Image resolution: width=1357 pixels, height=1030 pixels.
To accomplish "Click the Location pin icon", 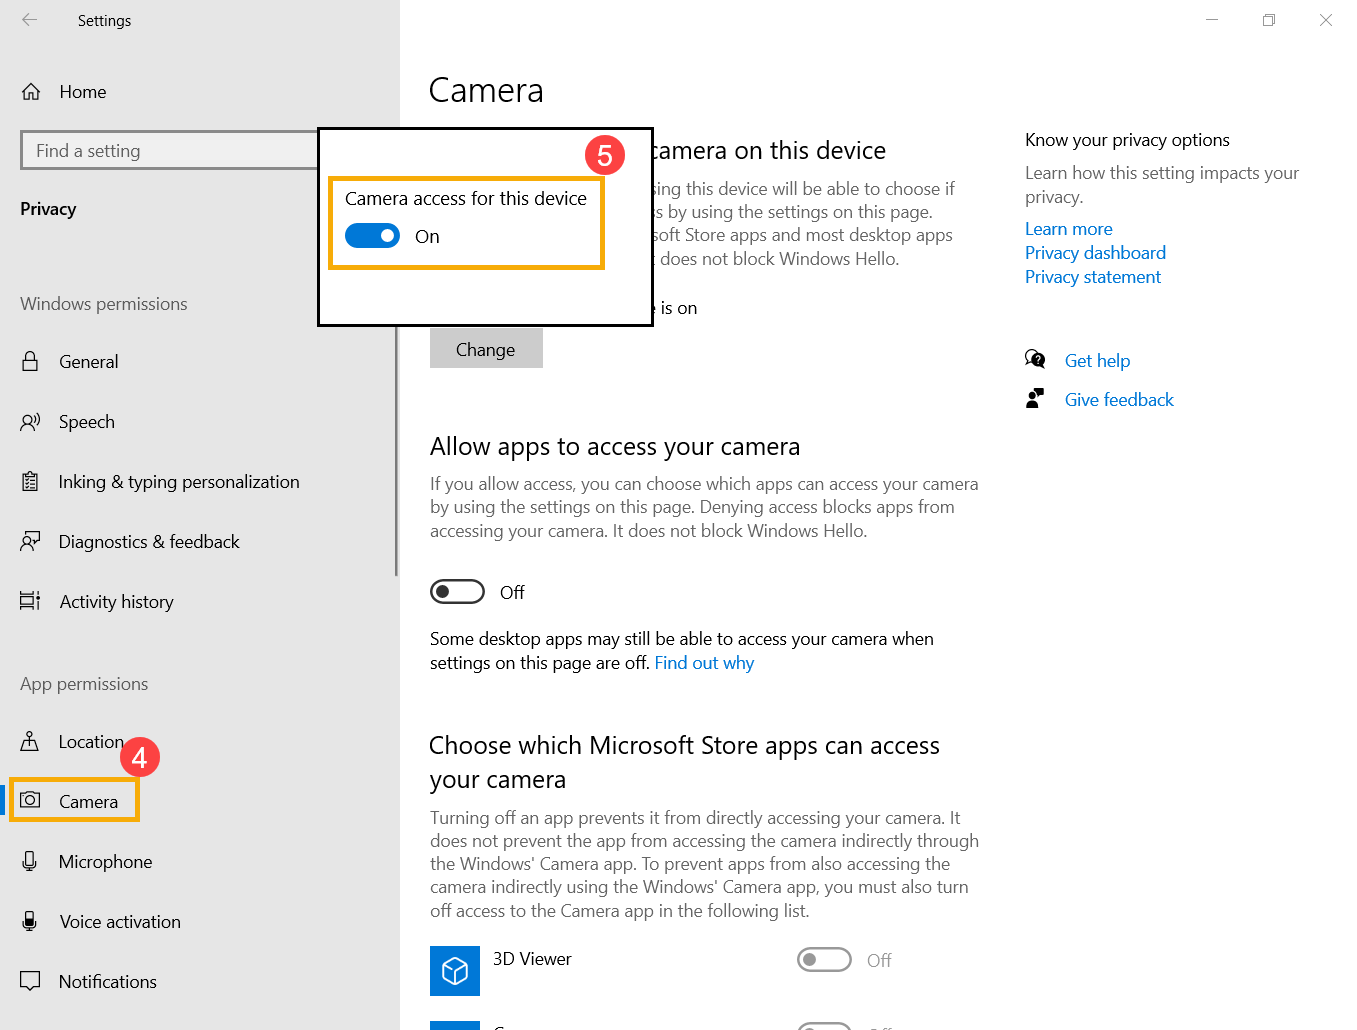I will 31,741.
